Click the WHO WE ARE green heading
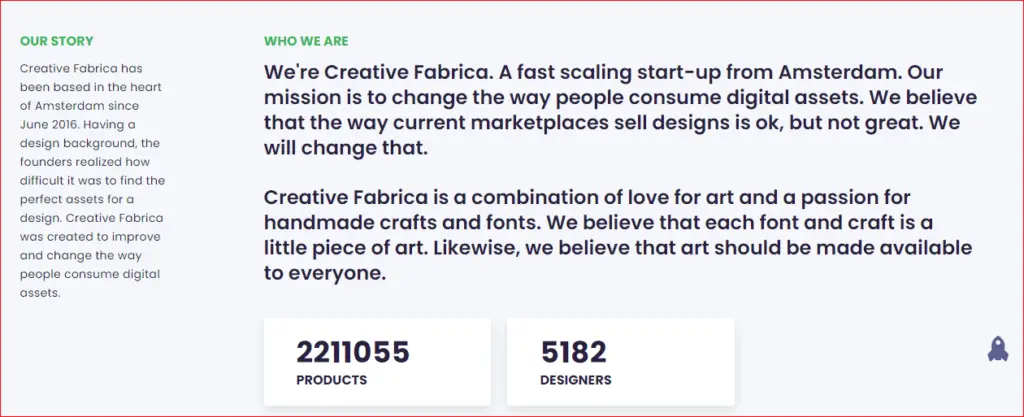The width and height of the screenshot is (1024, 417). pos(306,41)
